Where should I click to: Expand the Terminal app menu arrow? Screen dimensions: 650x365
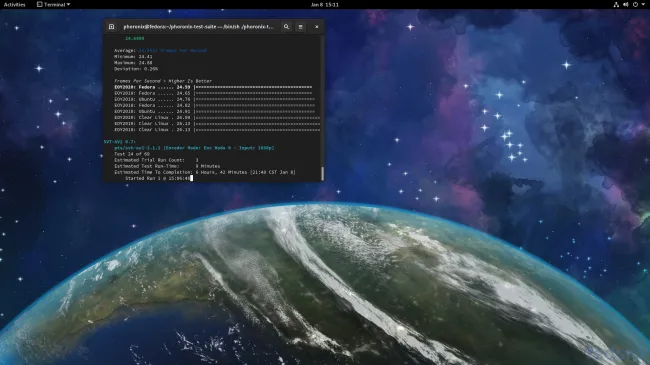(x=68, y=5)
